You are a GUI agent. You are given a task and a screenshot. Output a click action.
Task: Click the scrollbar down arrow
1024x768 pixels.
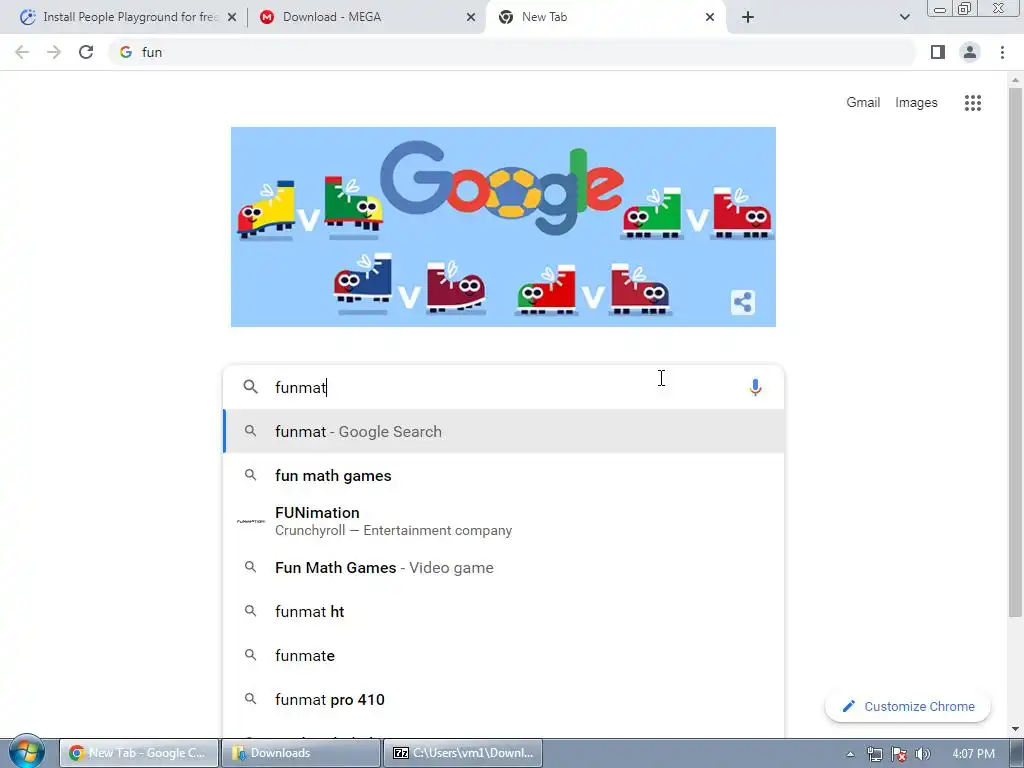click(x=1015, y=728)
